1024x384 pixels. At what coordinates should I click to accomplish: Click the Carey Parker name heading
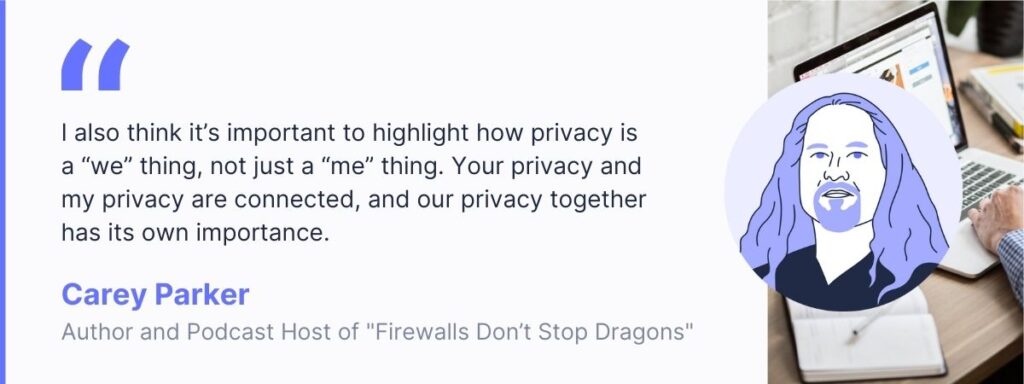point(155,295)
